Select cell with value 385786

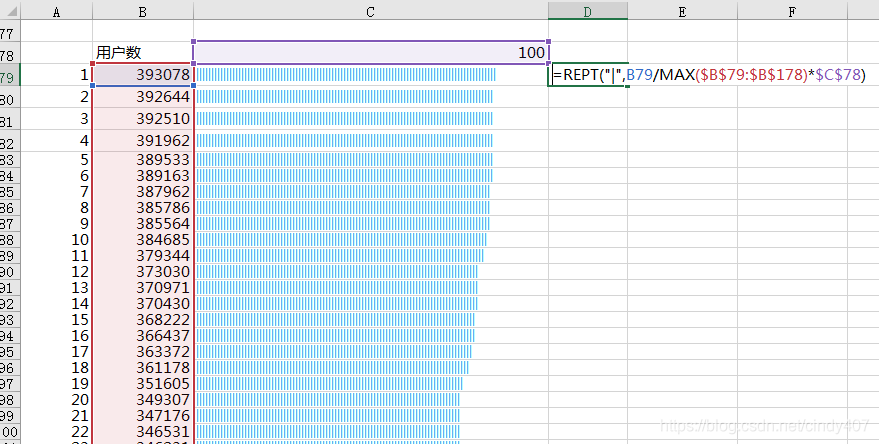click(x=143, y=208)
